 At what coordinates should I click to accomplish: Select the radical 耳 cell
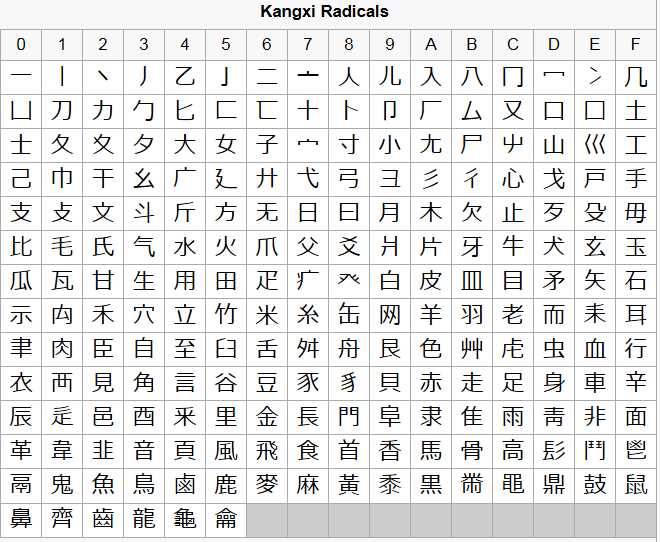point(636,315)
